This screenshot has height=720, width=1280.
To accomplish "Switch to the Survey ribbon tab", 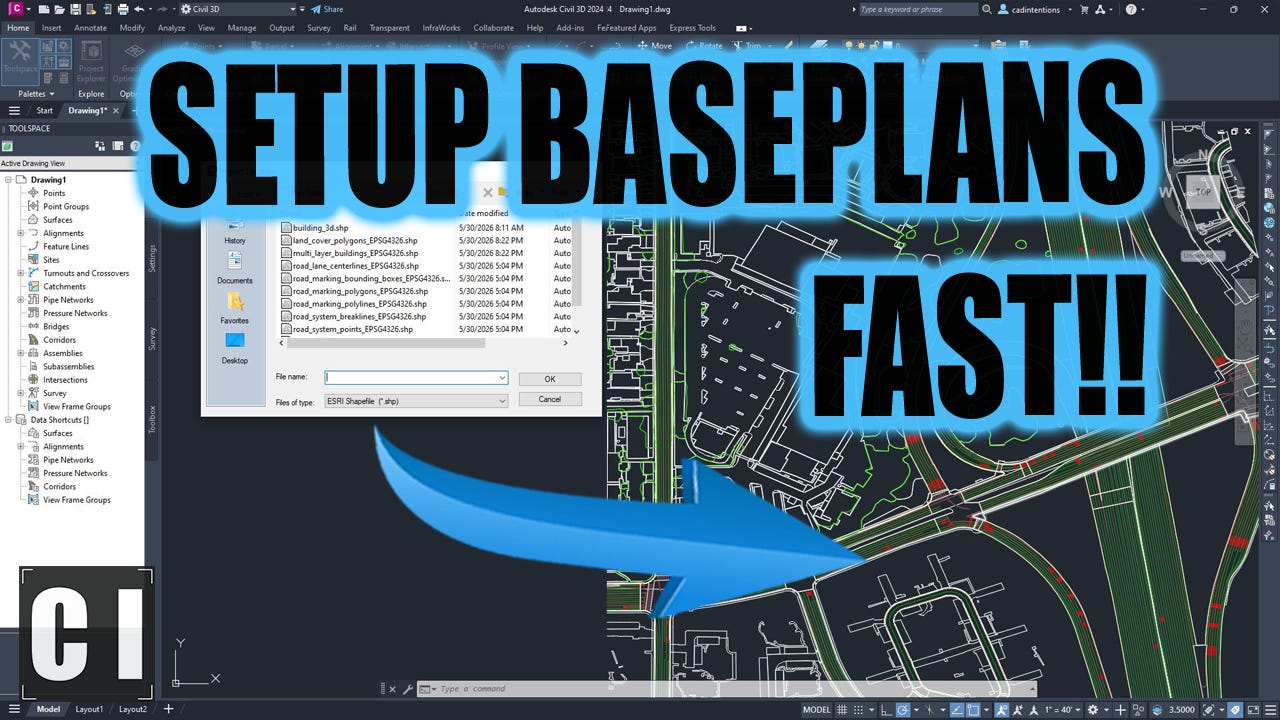I will [319, 28].
